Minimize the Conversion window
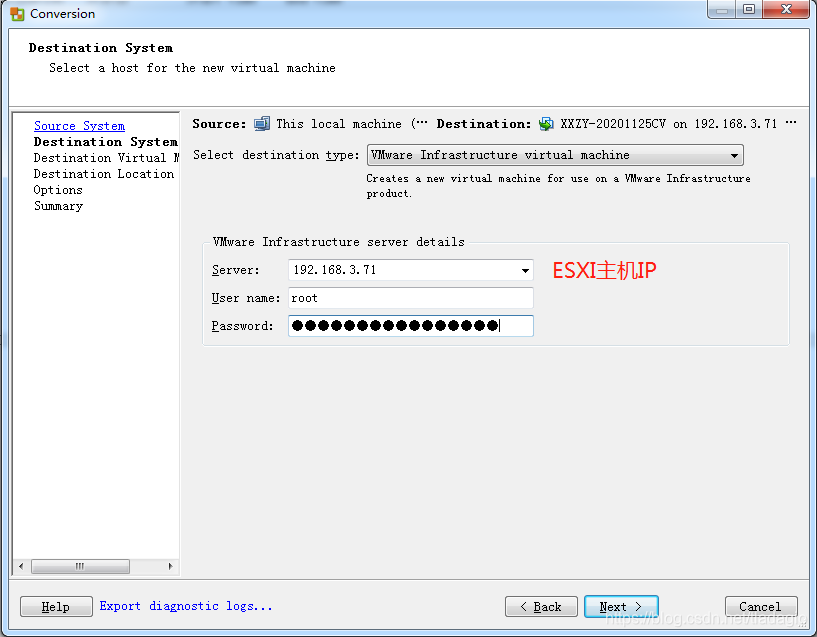The height and width of the screenshot is (637, 817). coord(722,9)
